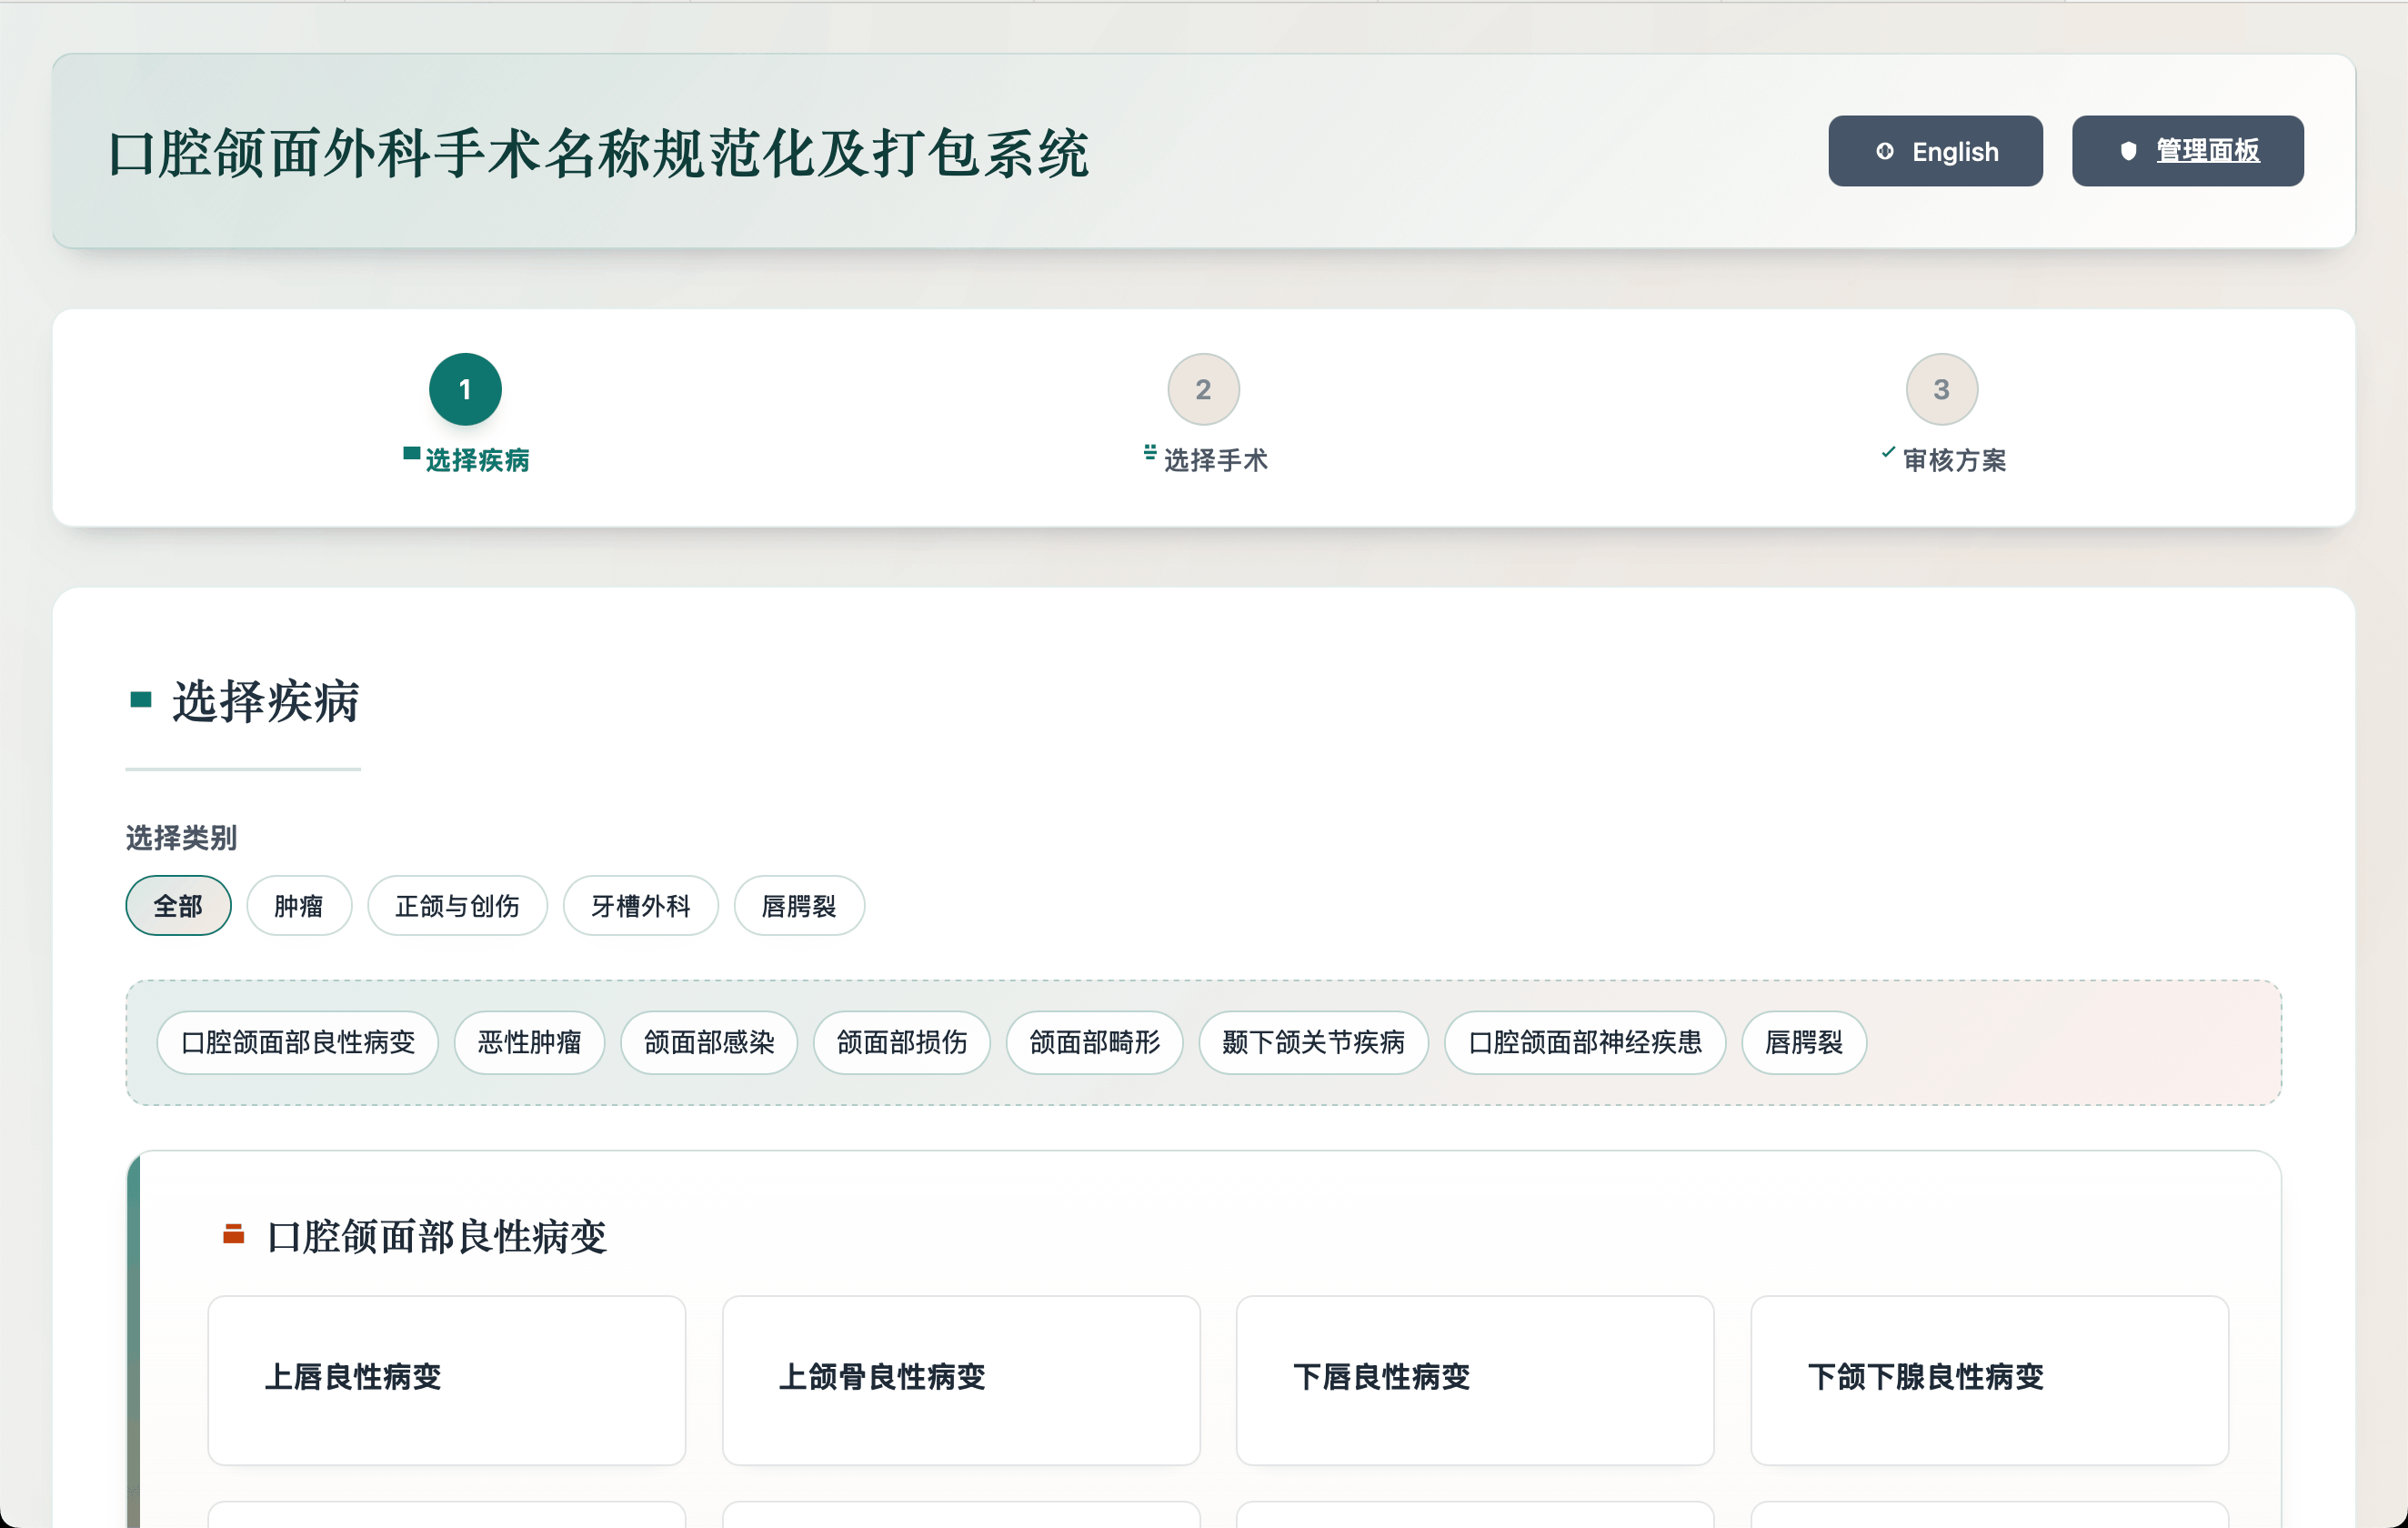Jump to 颌面部畸形 subcategory chip
Viewport: 2408px width, 1528px height.
click(x=1094, y=1043)
